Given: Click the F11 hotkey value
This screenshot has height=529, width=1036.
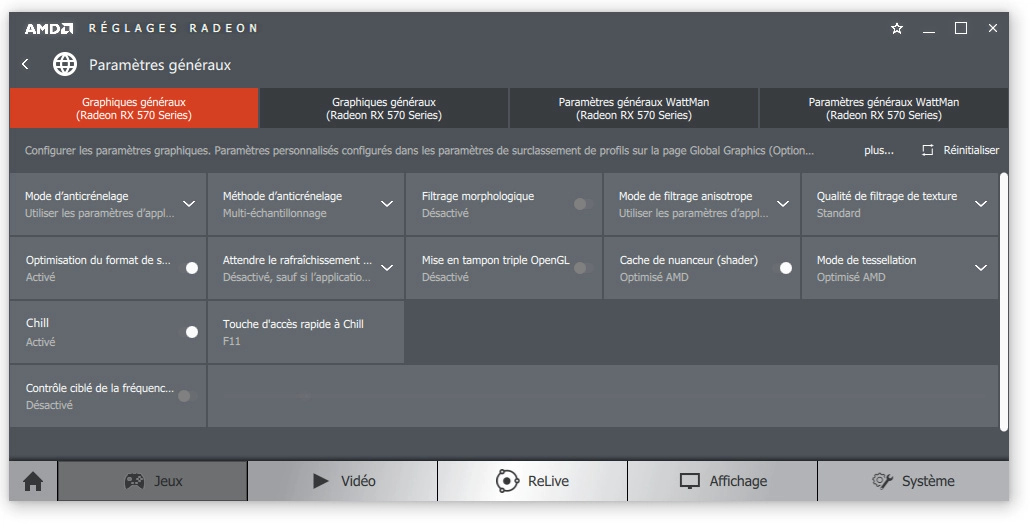Looking at the screenshot, I should (x=232, y=341).
